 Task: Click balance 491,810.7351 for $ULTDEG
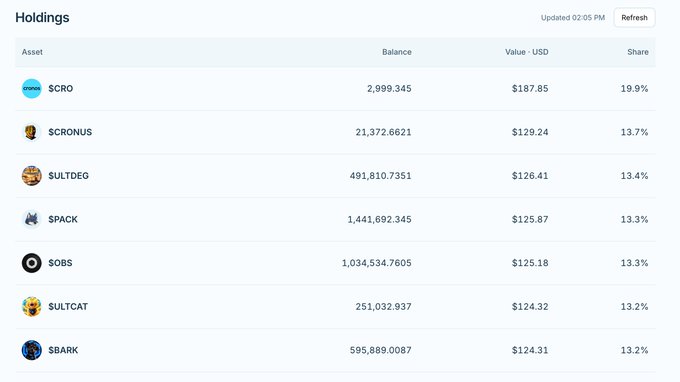380,176
